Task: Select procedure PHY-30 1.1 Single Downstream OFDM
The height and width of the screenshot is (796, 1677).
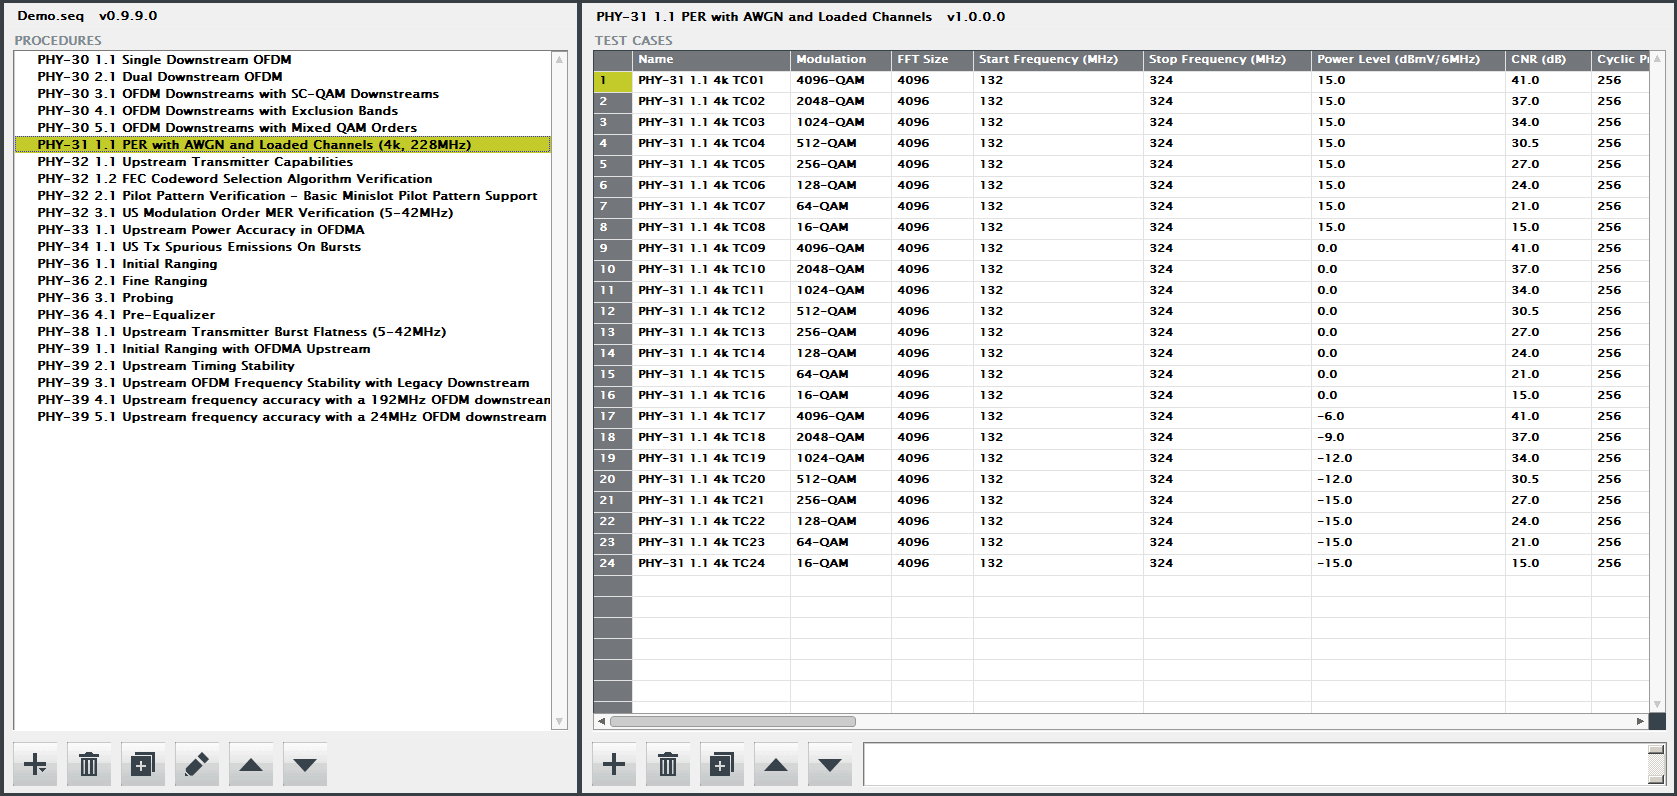Action: point(164,60)
